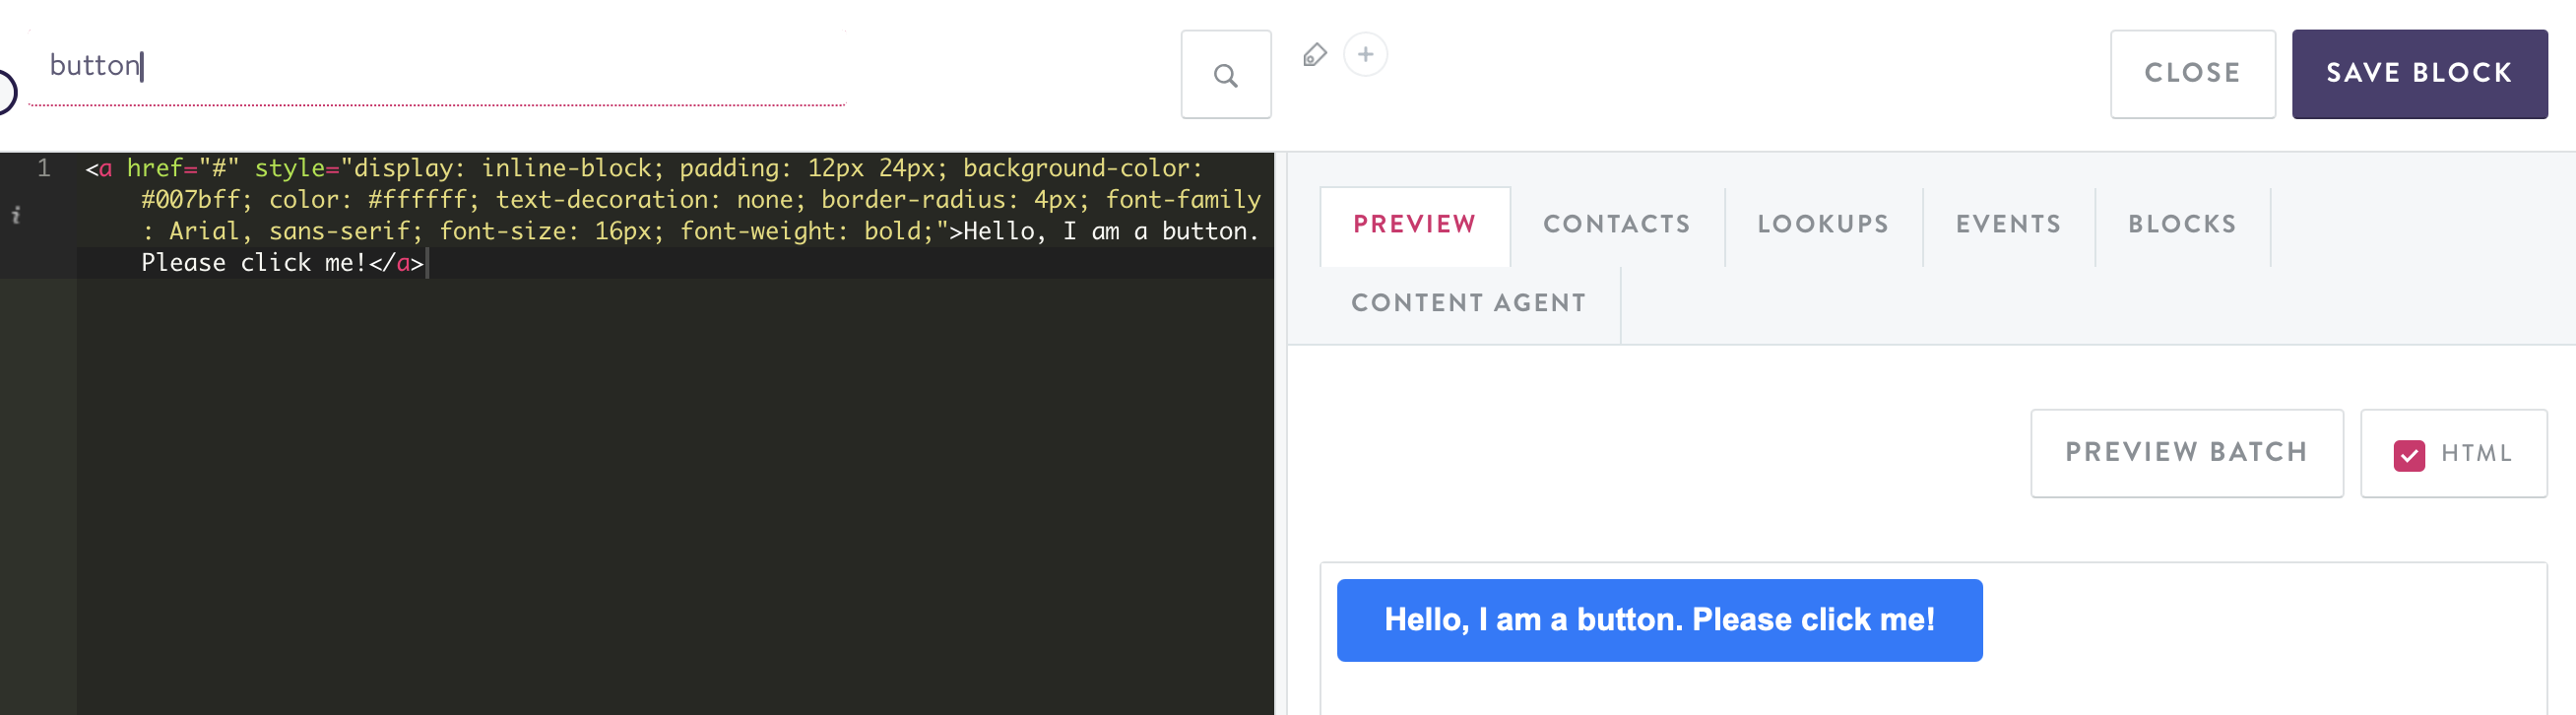Click the info marker in editor gutter

point(16,214)
